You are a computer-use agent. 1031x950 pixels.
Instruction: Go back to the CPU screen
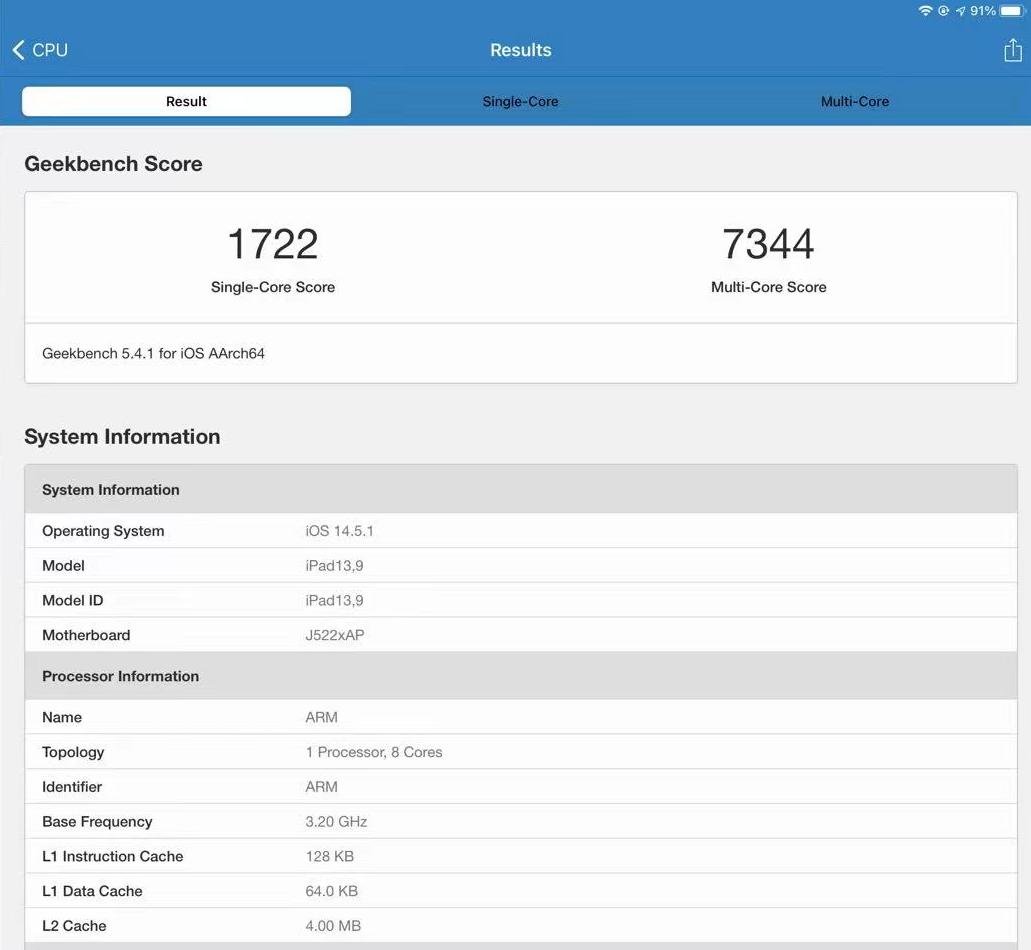[x=40, y=49]
